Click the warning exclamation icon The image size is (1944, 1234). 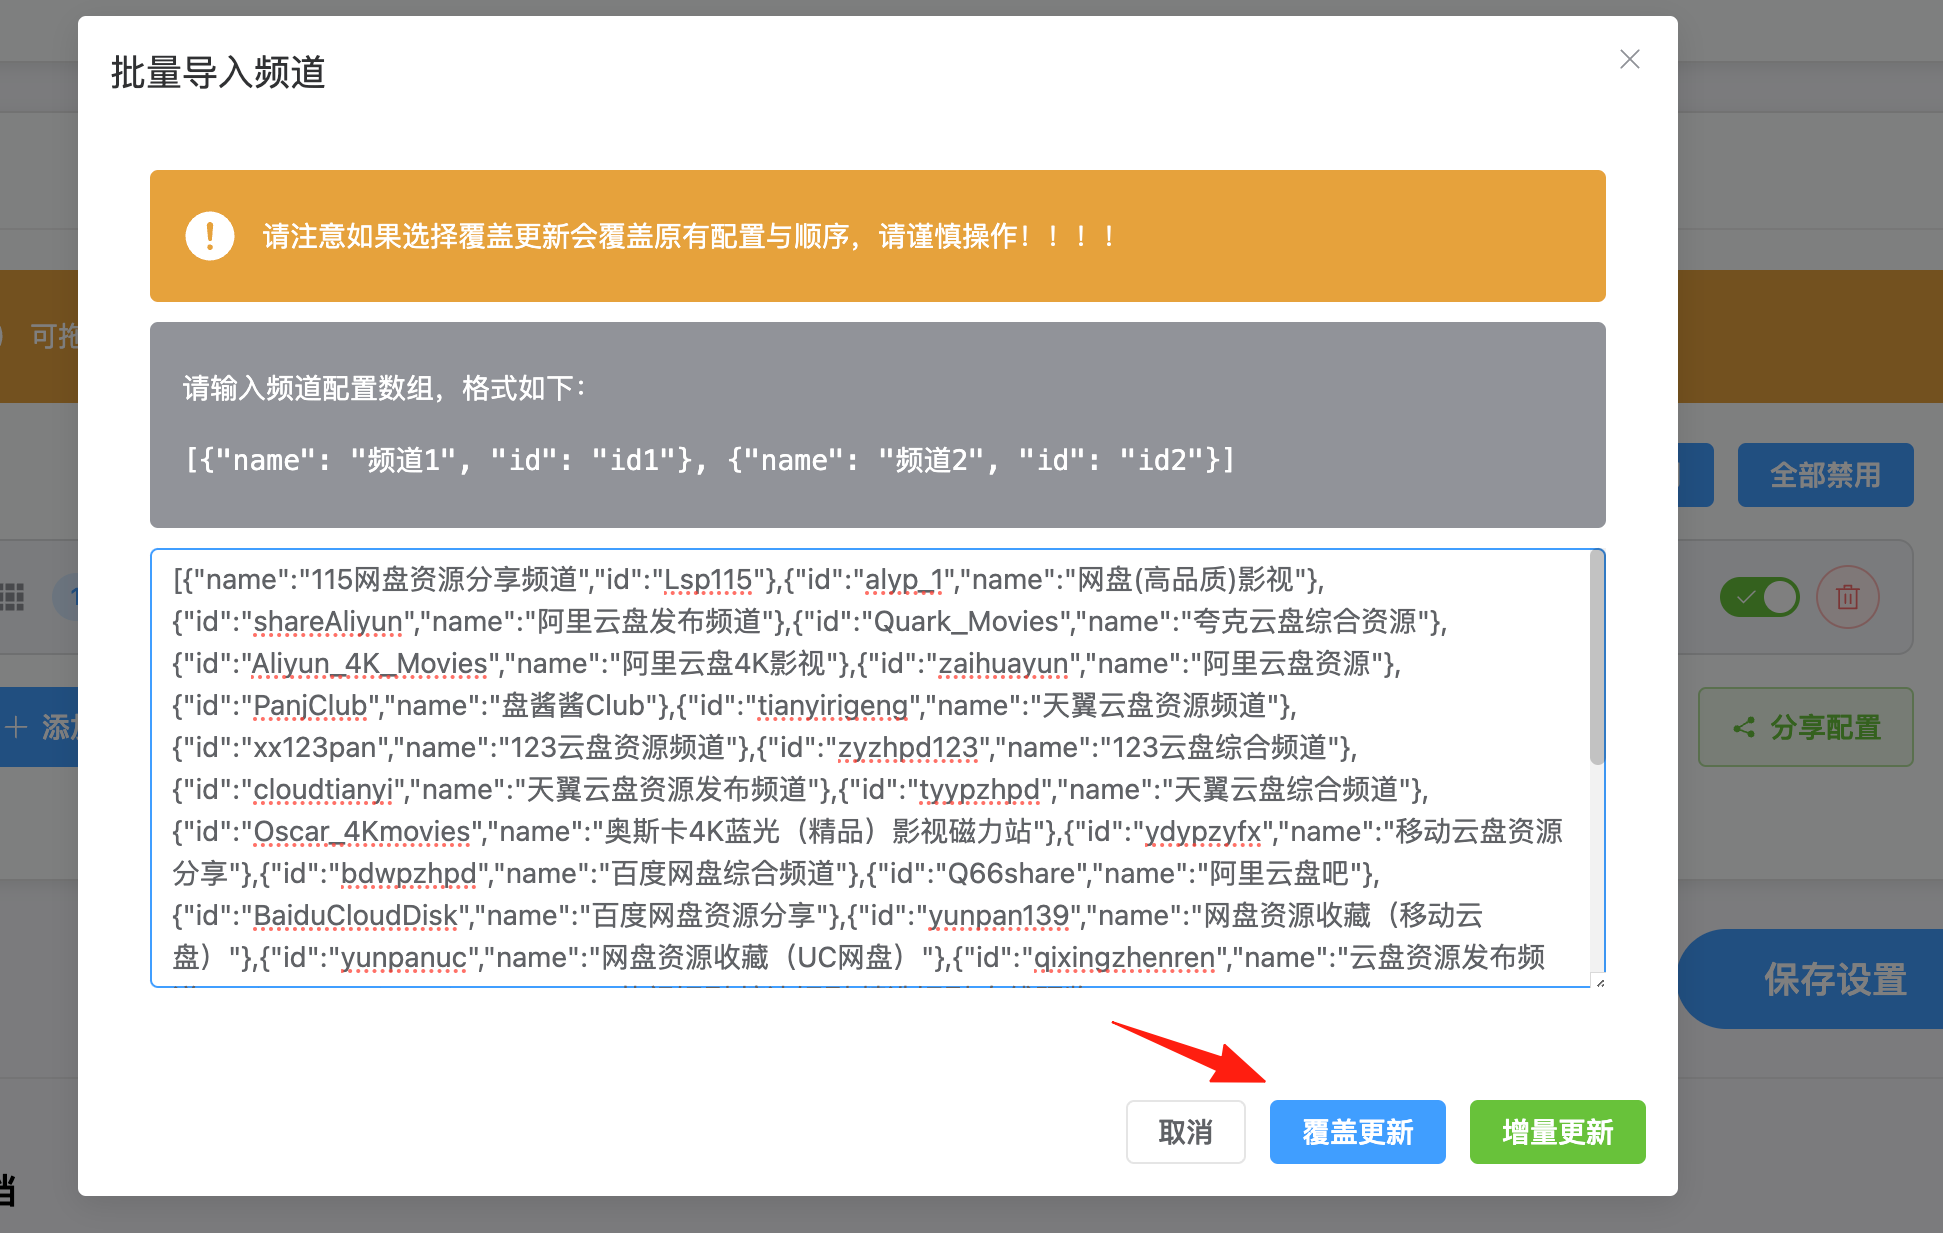point(210,236)
